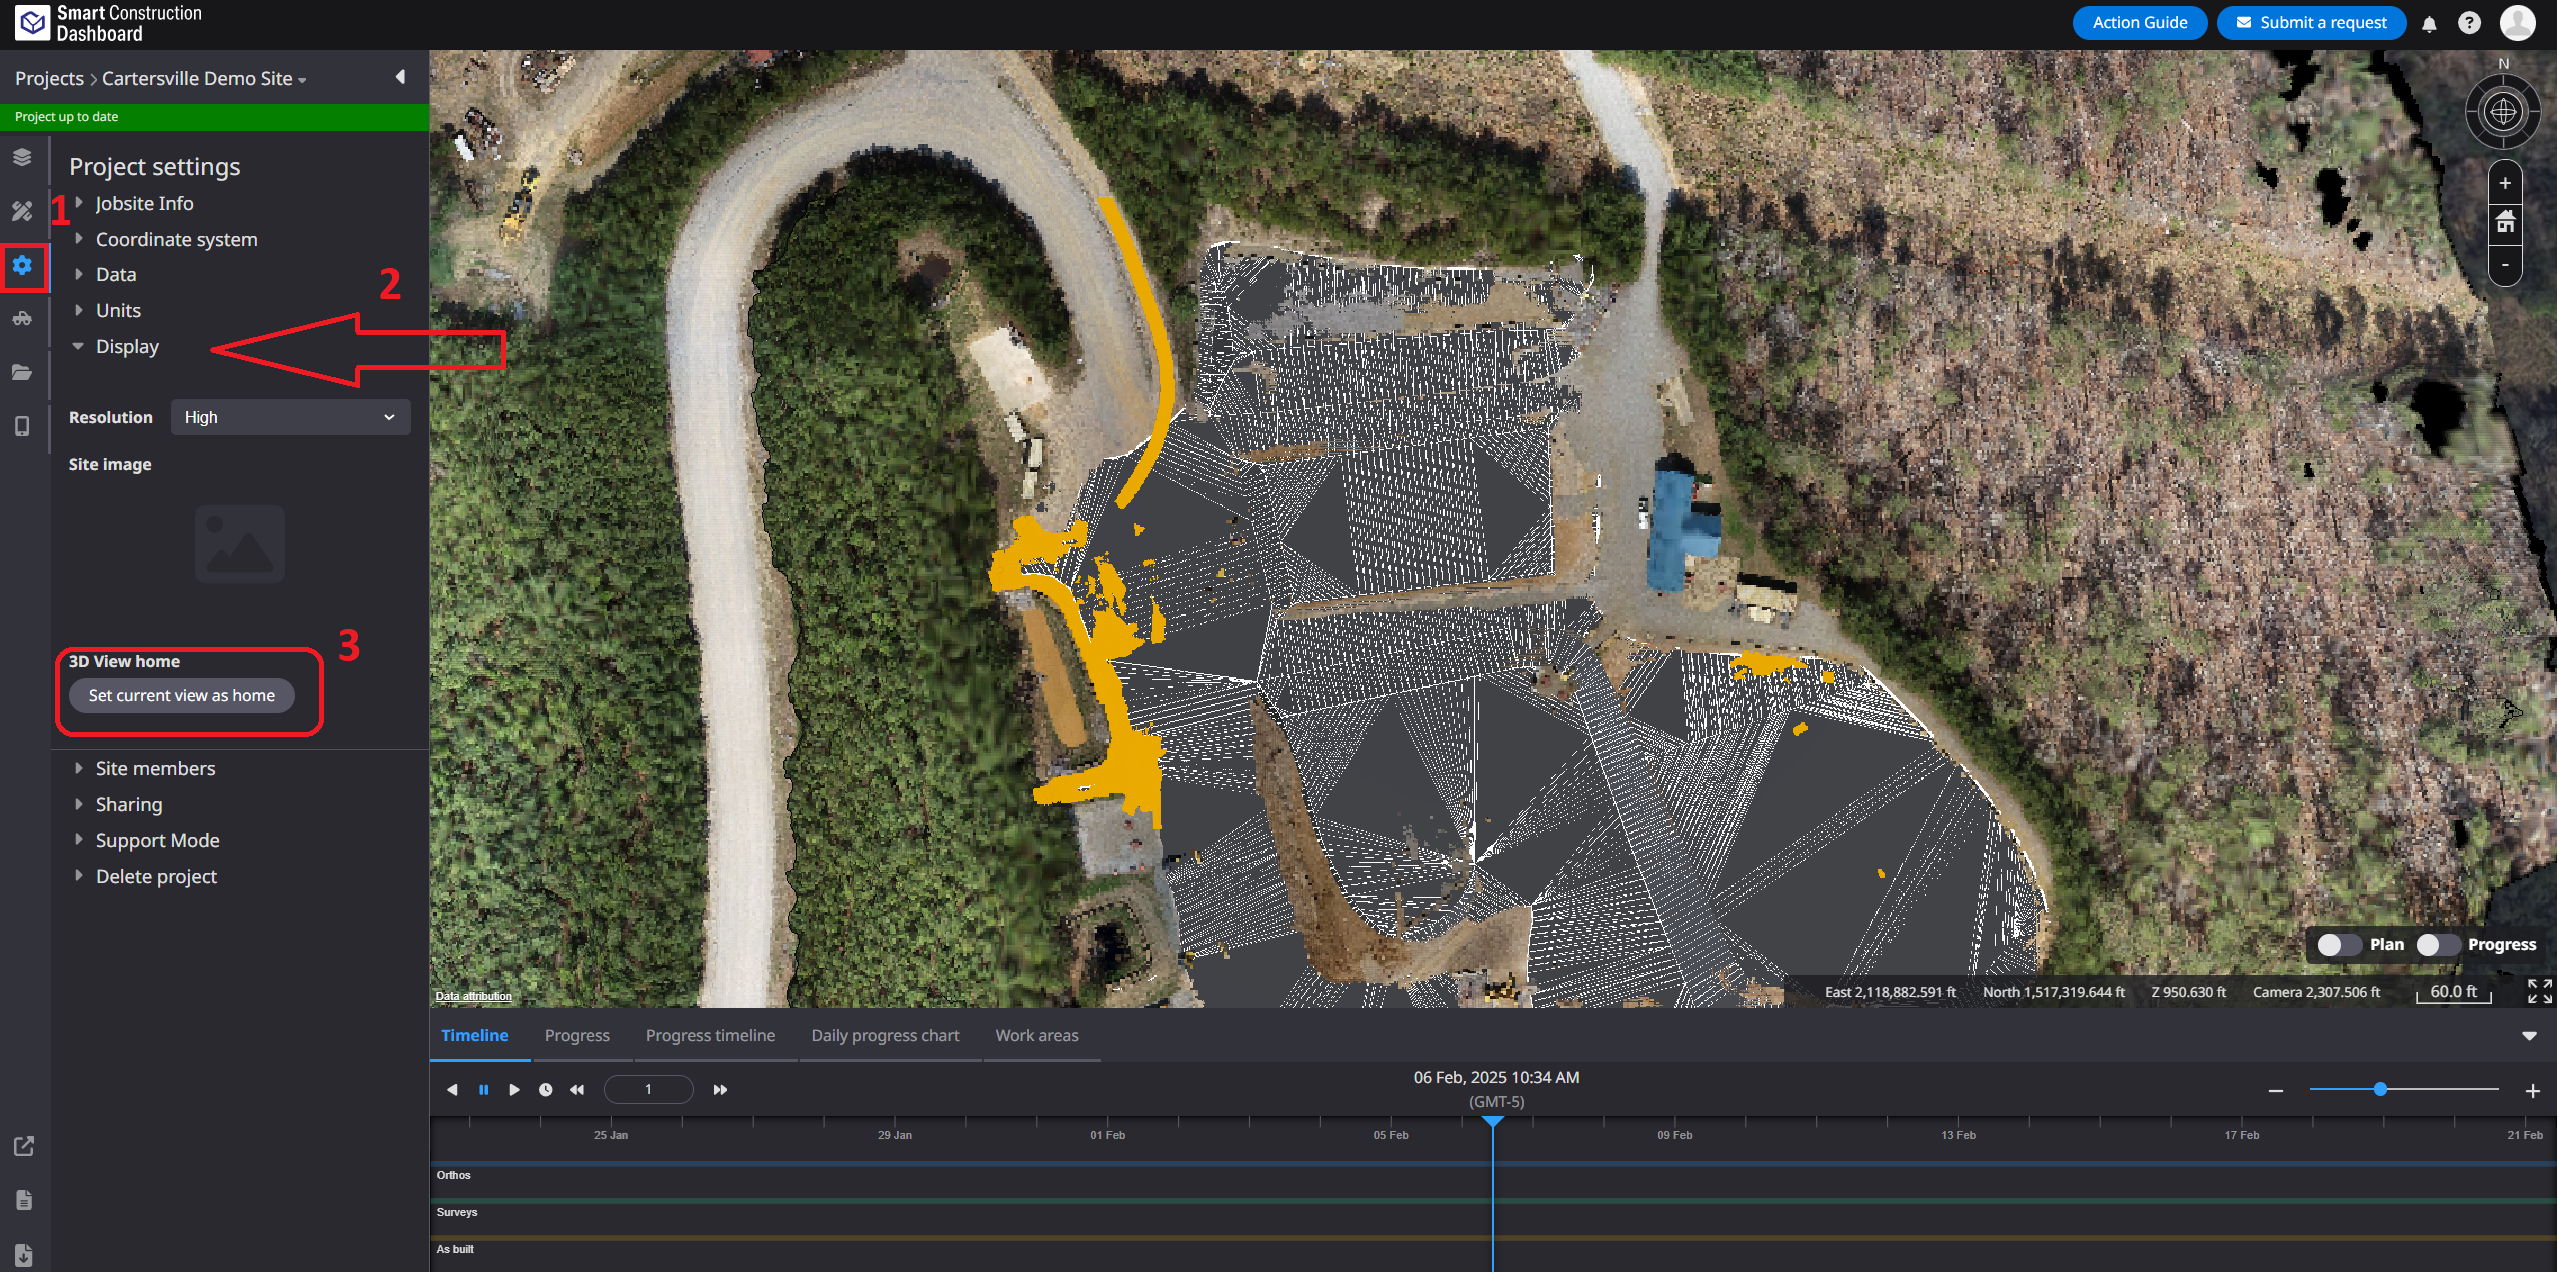Expand Jobsite Info section
2559x1272 pixels.
[x=144, y=203]
